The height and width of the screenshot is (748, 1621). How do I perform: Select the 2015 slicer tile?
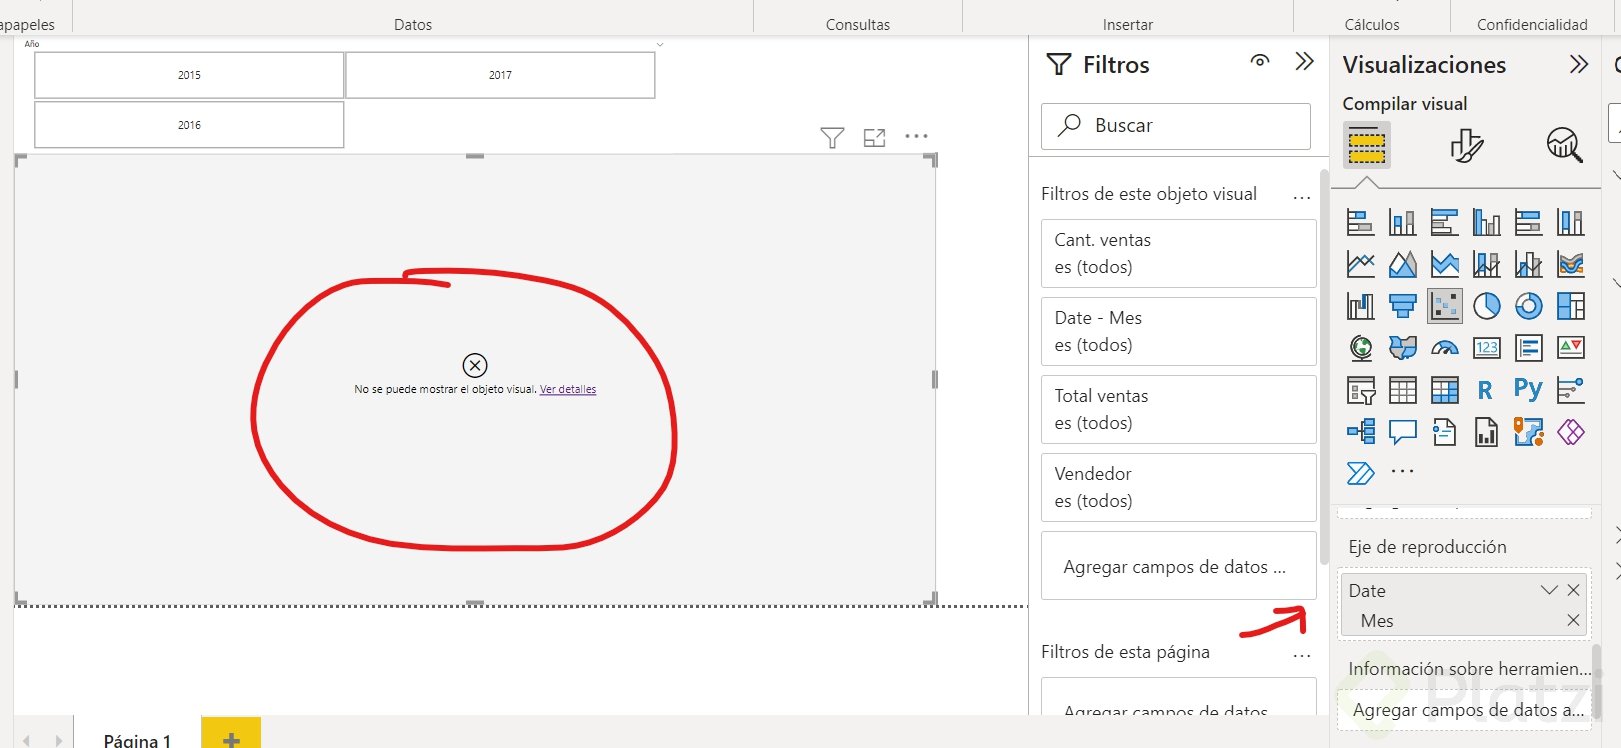(189, 75)
